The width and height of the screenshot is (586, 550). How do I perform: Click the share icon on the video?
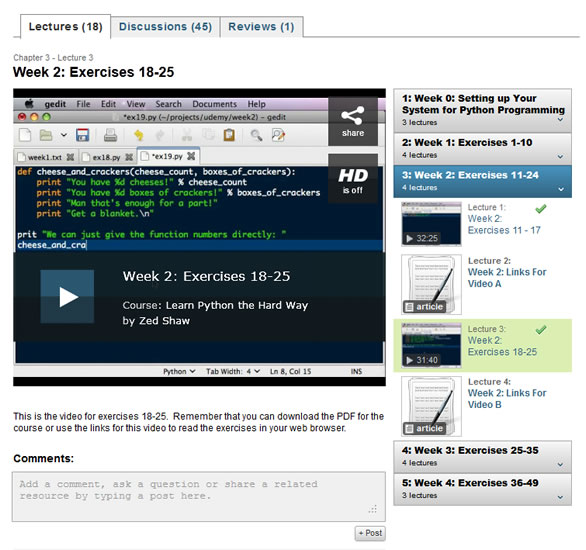(x=352, y=121)
